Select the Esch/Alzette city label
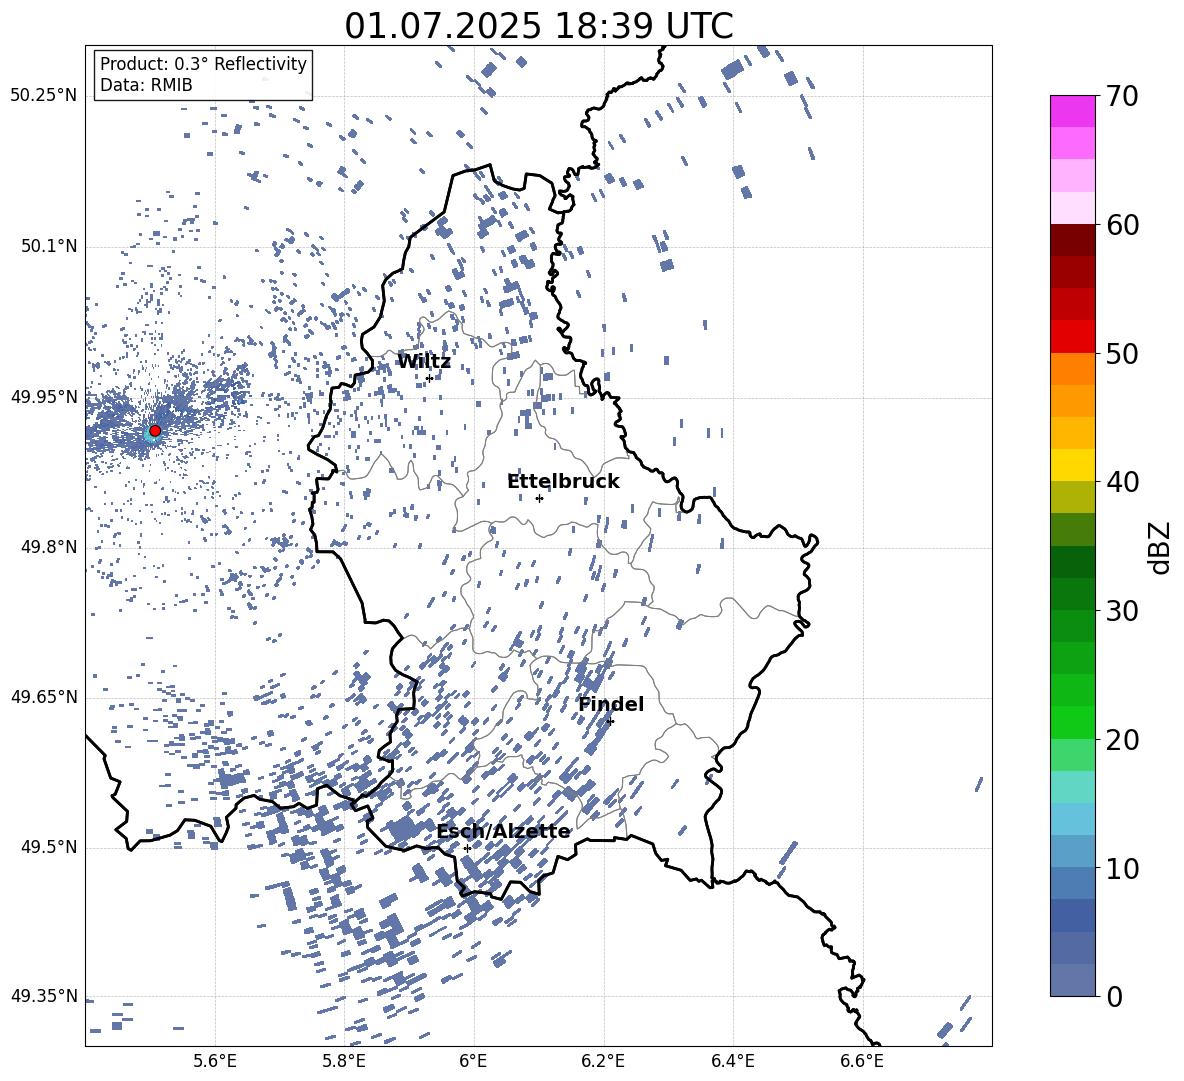 (503, 832)
